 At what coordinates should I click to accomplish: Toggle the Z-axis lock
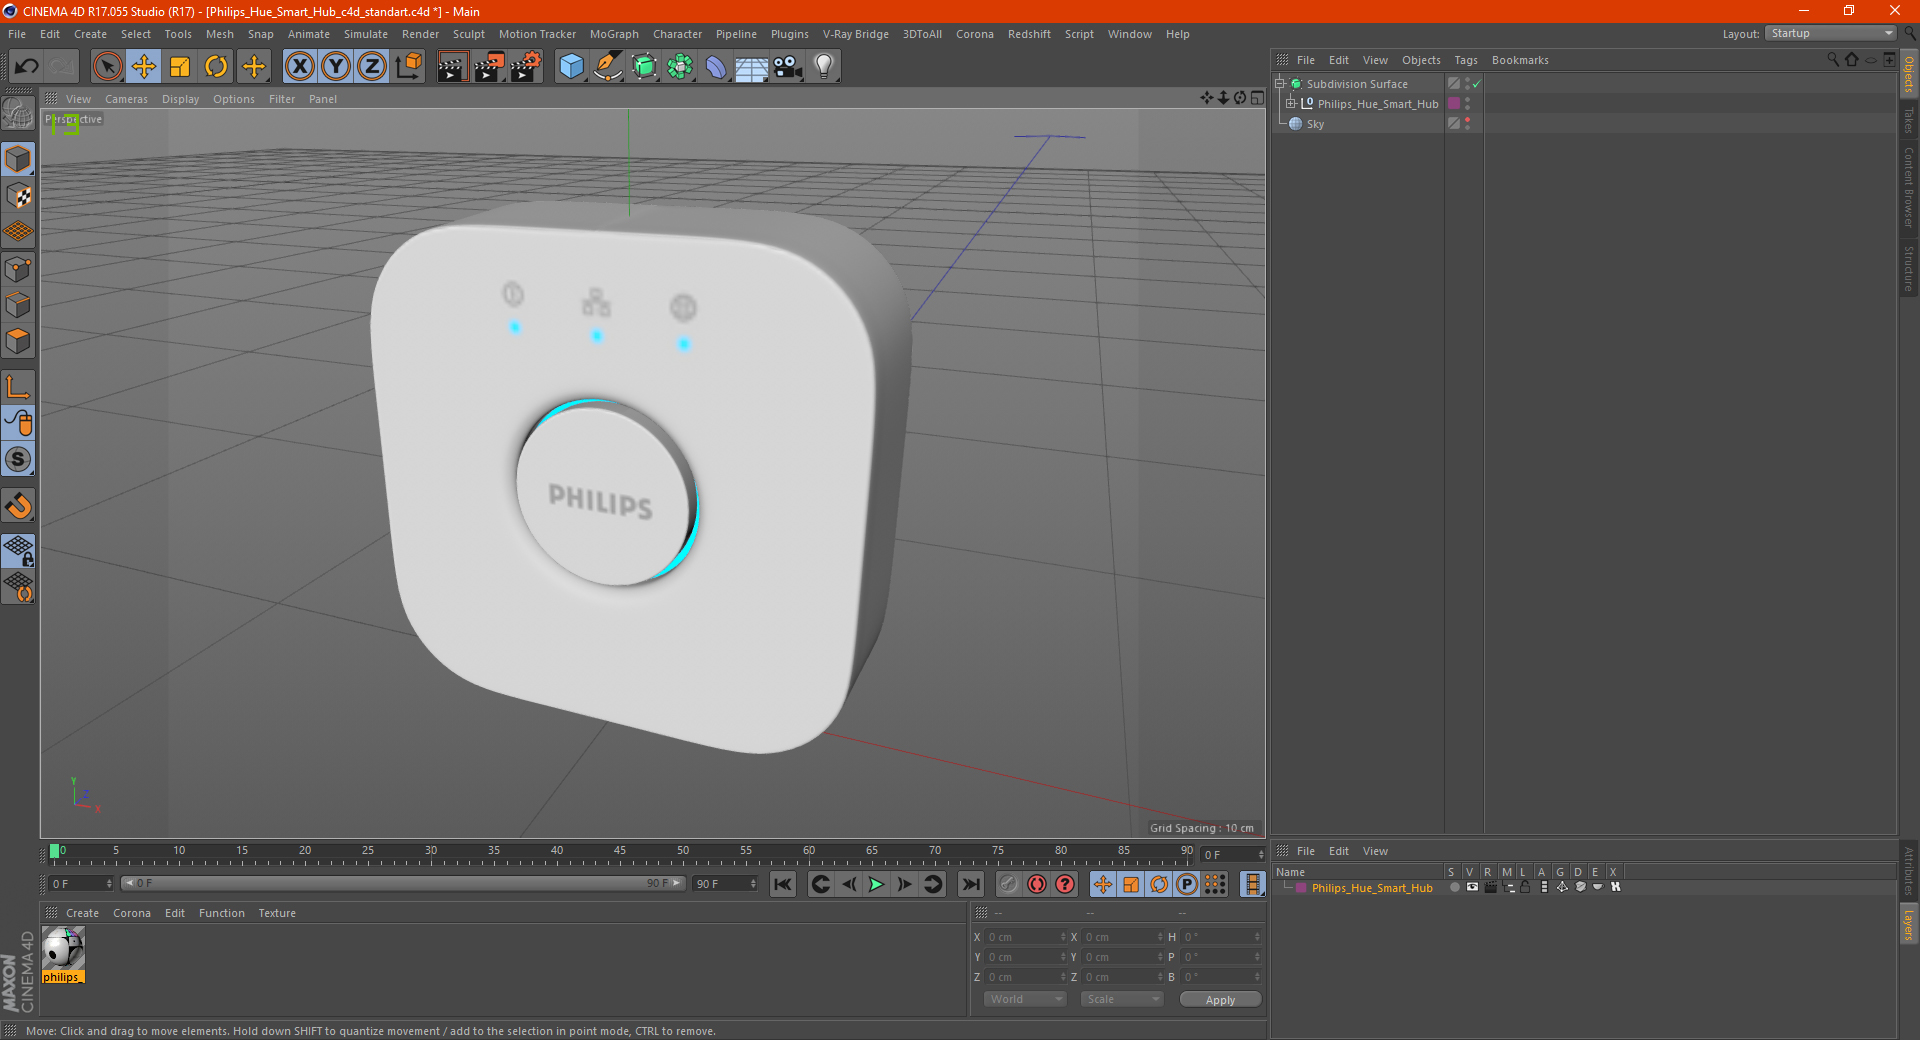pos(372,67)
